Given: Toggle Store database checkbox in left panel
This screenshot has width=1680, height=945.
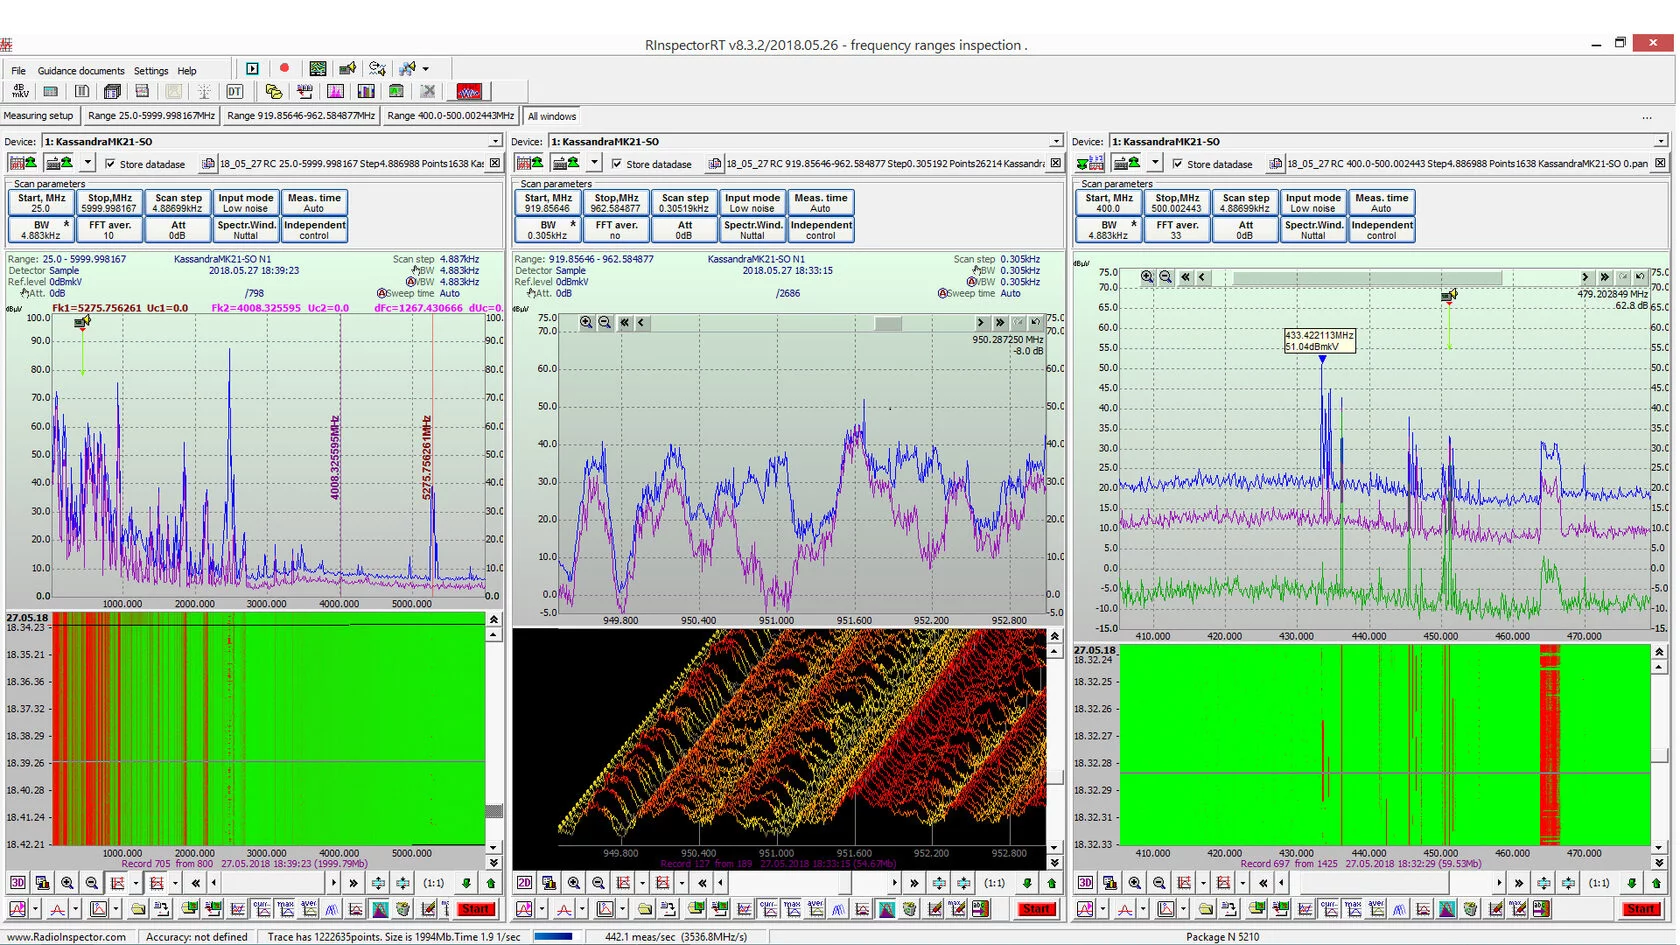Looking at the screenshot, I should point(110,164).
